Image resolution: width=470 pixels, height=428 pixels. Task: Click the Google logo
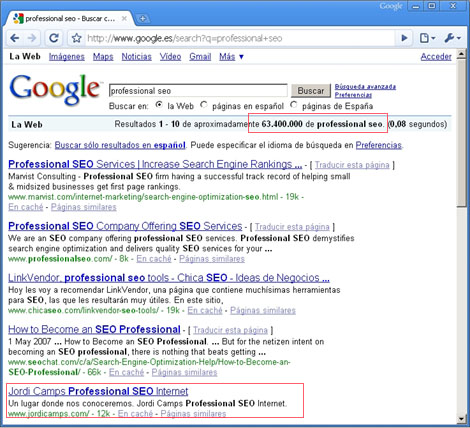coord(55,89)
